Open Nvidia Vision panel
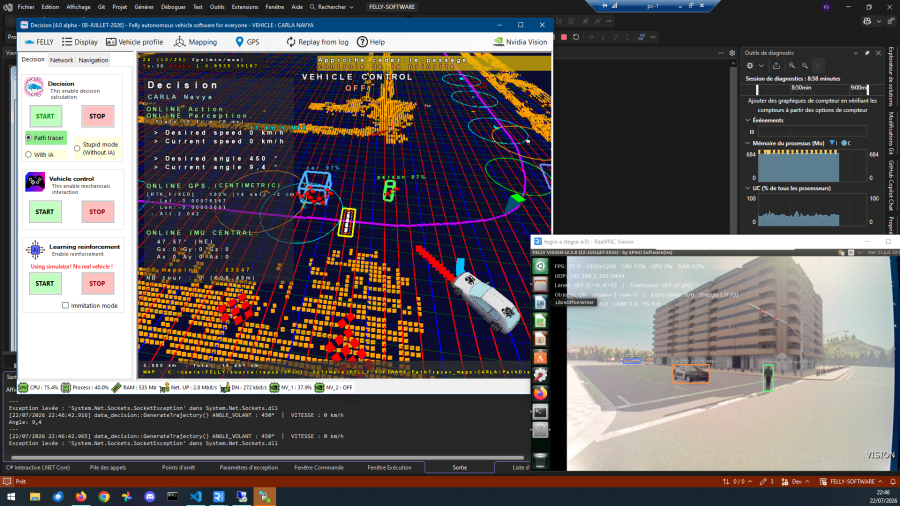900x506 pixels. (x=521, y=42)
